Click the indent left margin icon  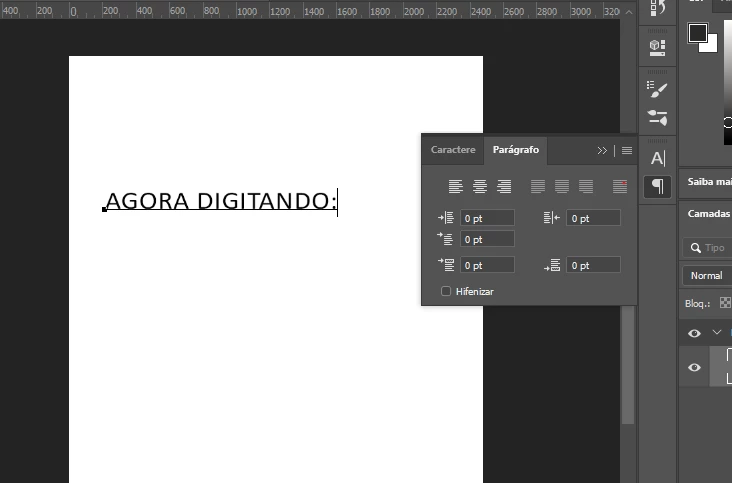[446, 217]
